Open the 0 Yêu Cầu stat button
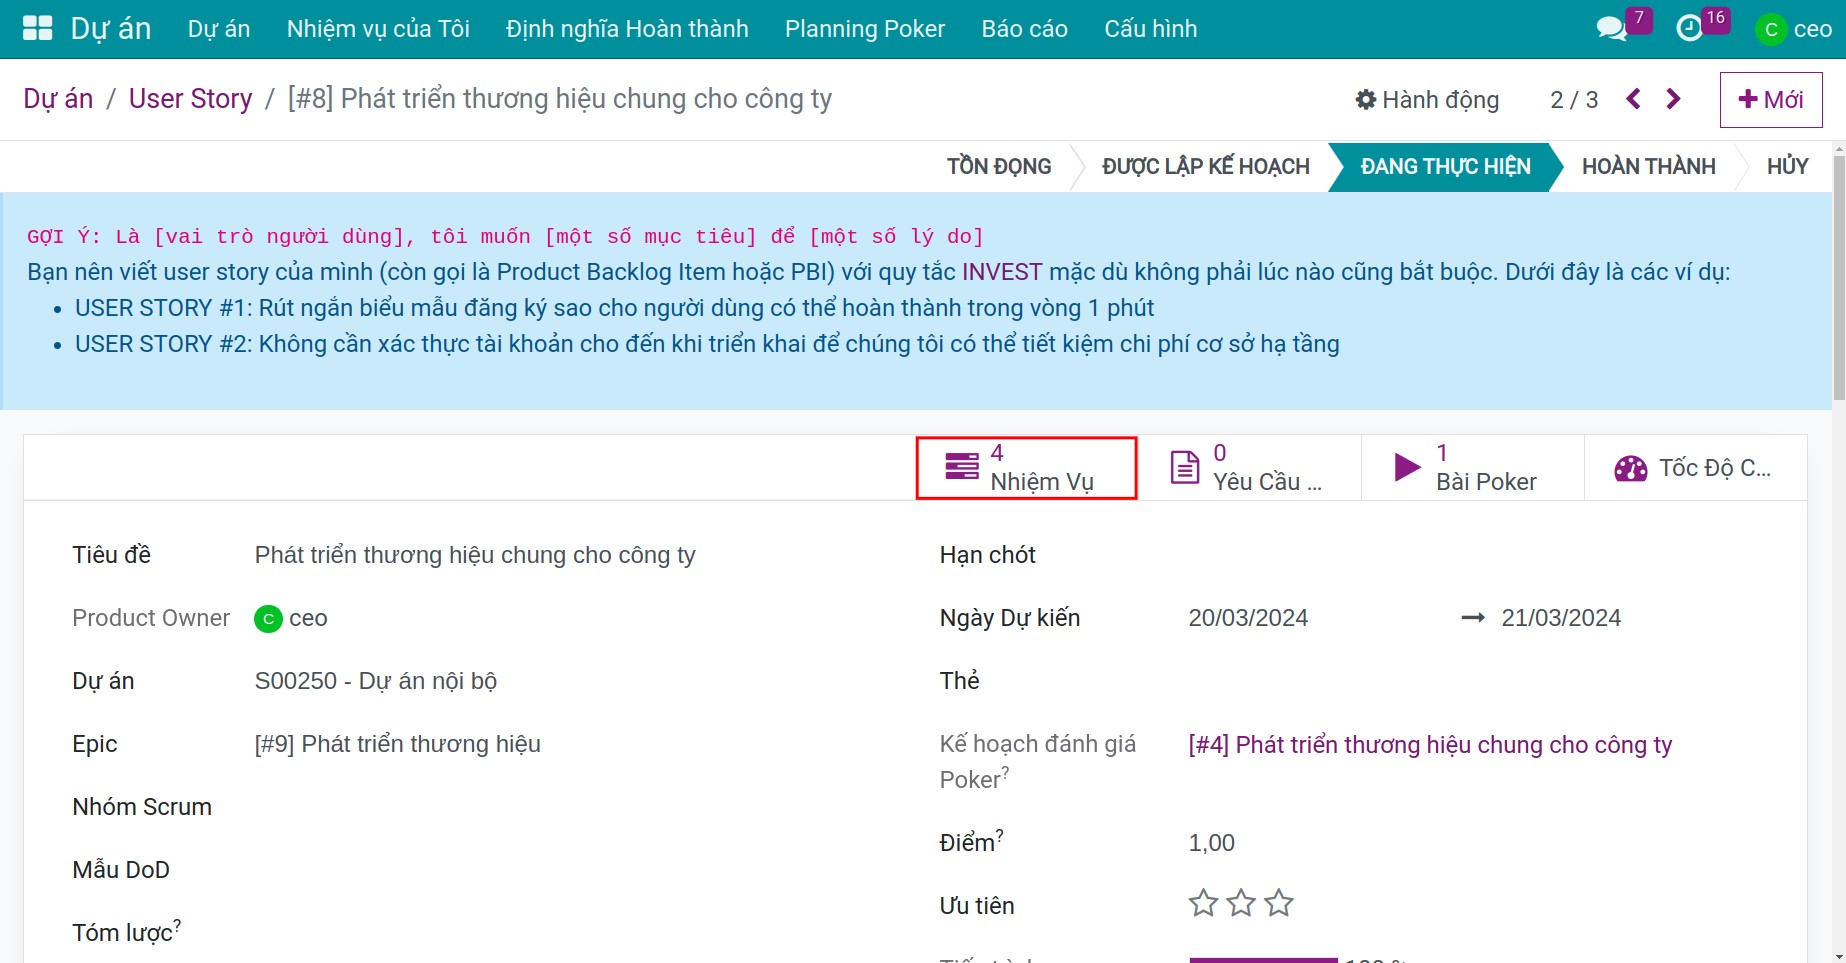Screen dimensions: 1846x963 click(1250, 468)
